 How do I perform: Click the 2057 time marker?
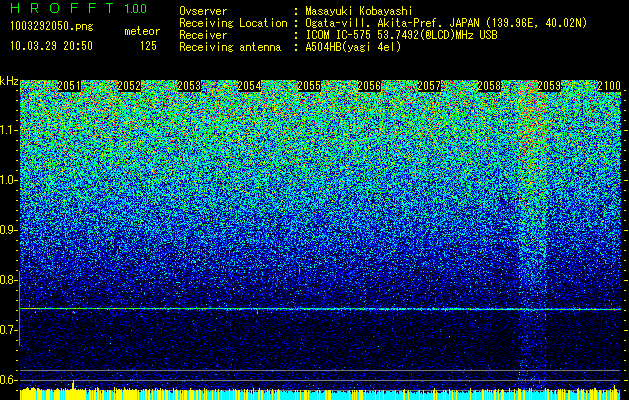pyautogui.click(x=429, y=86)
